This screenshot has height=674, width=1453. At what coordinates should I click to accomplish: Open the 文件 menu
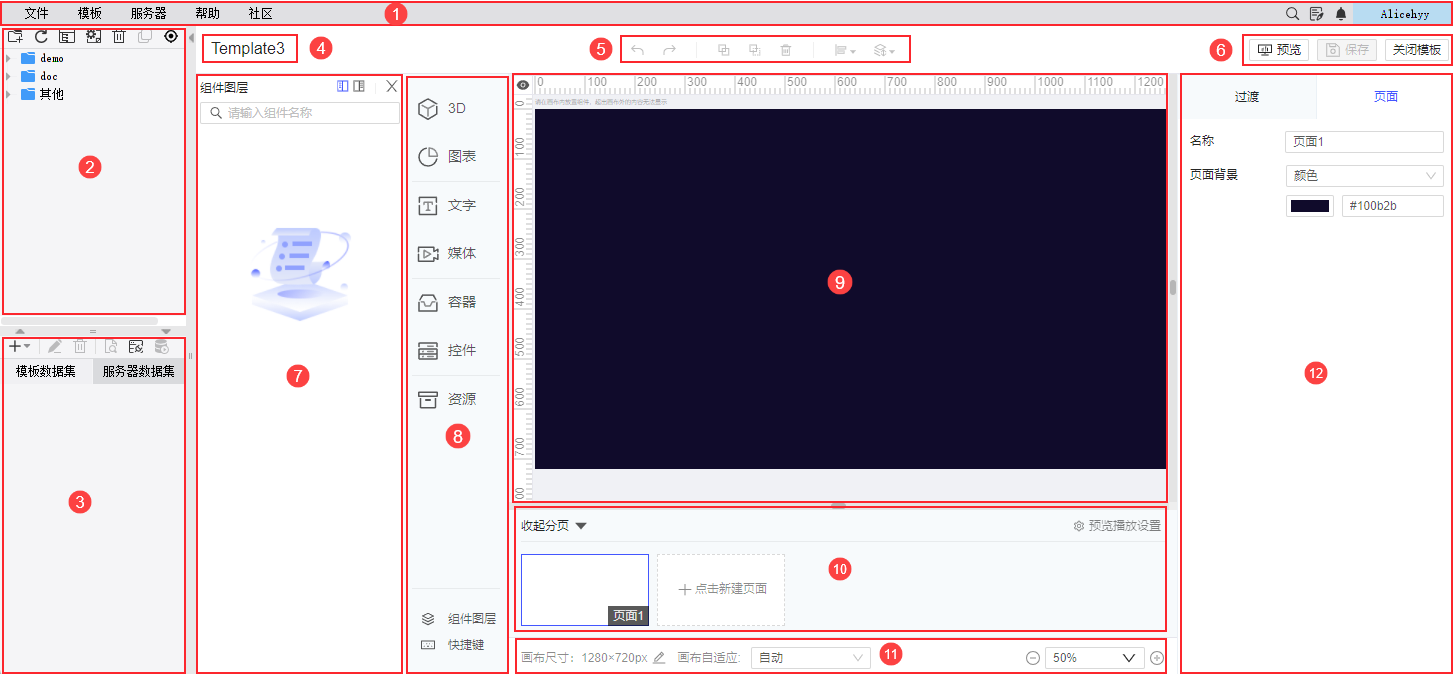point(37,14)
